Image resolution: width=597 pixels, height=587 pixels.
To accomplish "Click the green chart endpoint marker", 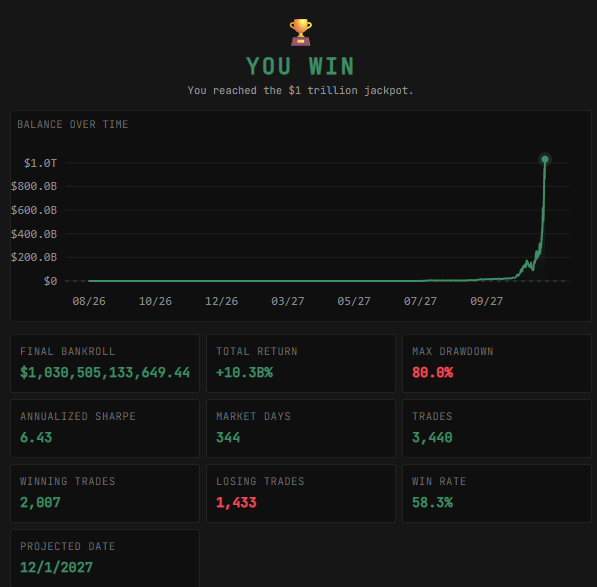I will (x=545, y=159).
